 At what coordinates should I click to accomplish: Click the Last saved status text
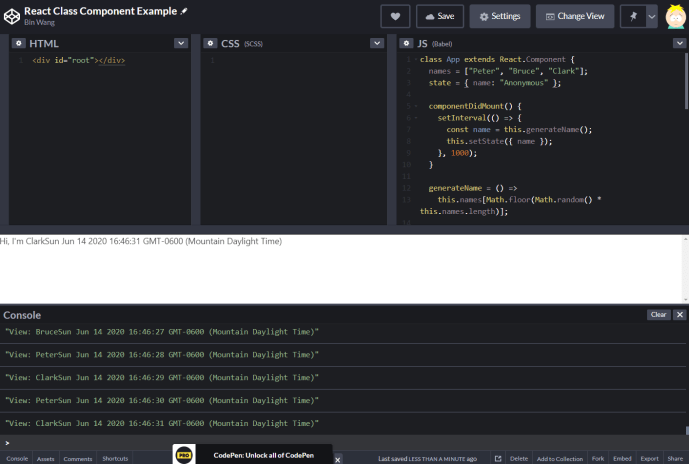(x=427, y=459)
